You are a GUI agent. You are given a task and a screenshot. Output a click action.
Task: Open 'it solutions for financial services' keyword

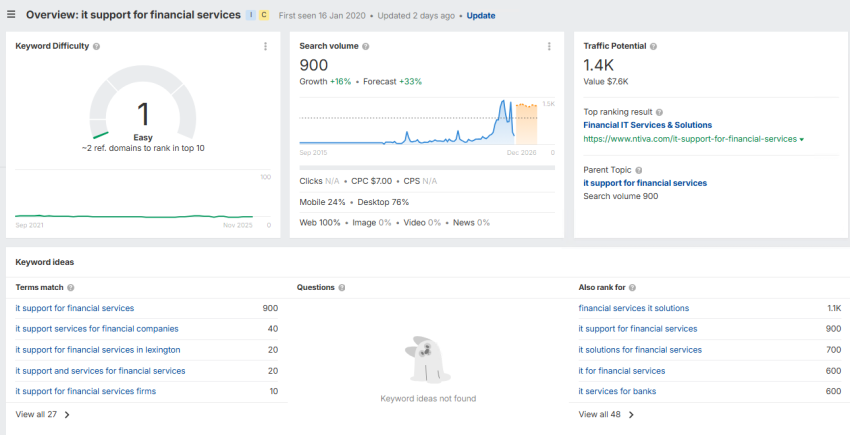point(640,350)
